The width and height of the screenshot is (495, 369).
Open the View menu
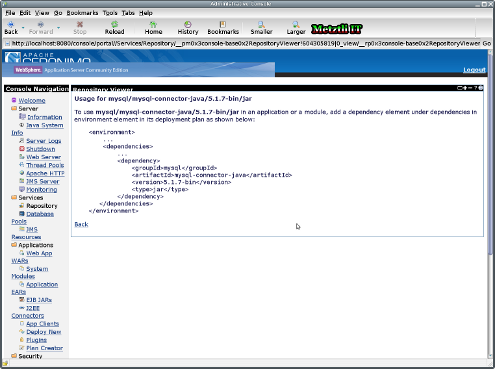pos(42,13)
